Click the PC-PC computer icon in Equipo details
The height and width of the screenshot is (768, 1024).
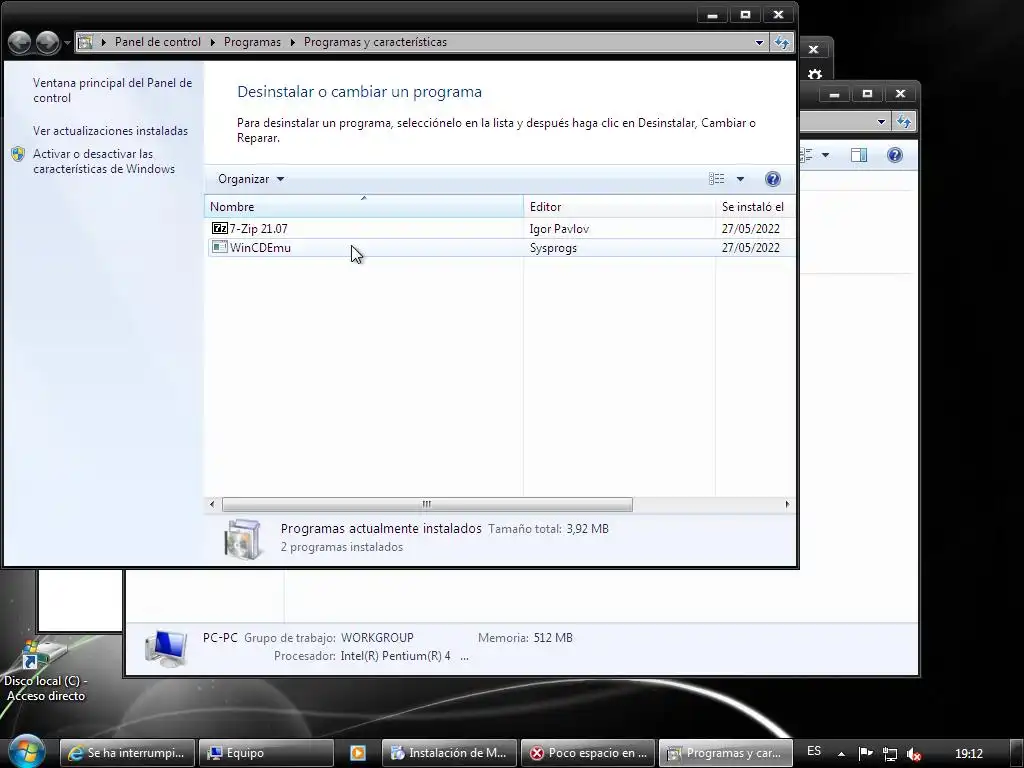tap(166, 648)
